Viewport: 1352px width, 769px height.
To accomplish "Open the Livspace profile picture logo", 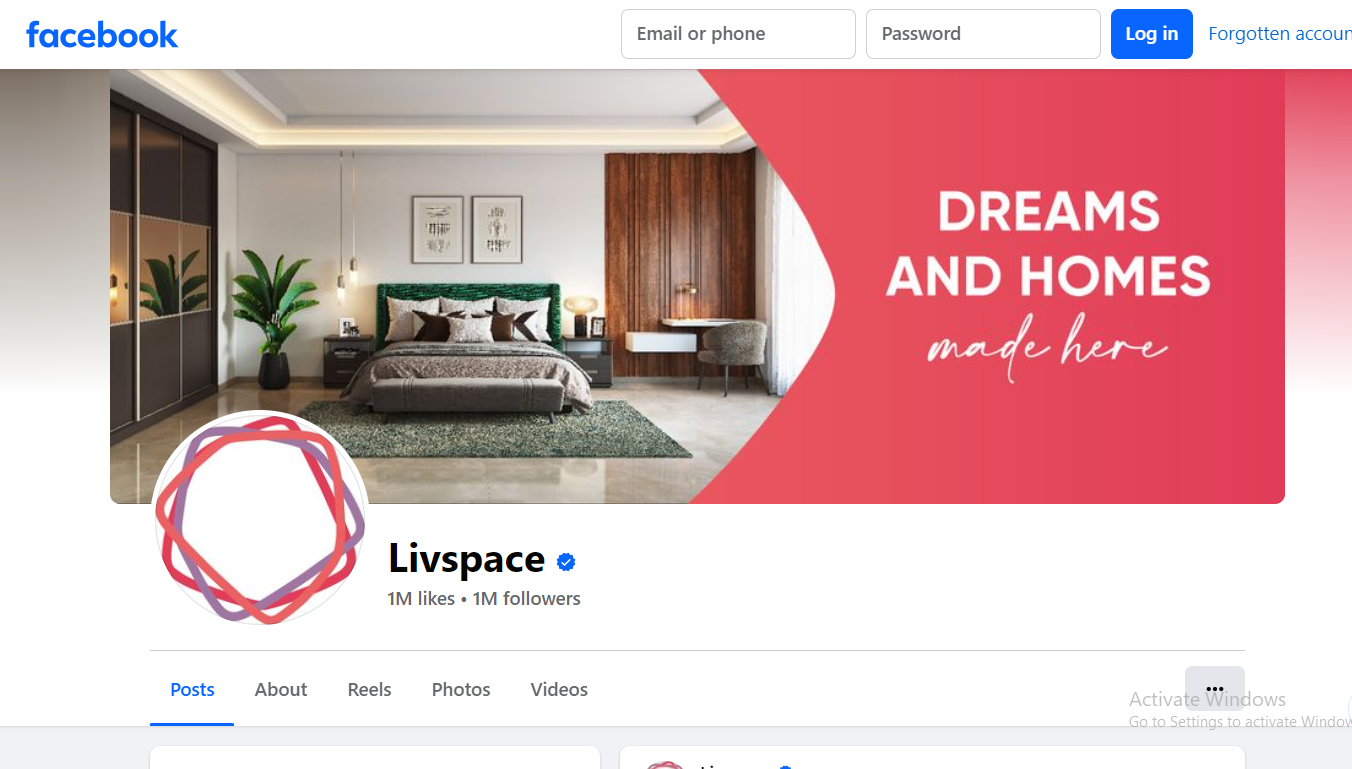I will [260, 519].
